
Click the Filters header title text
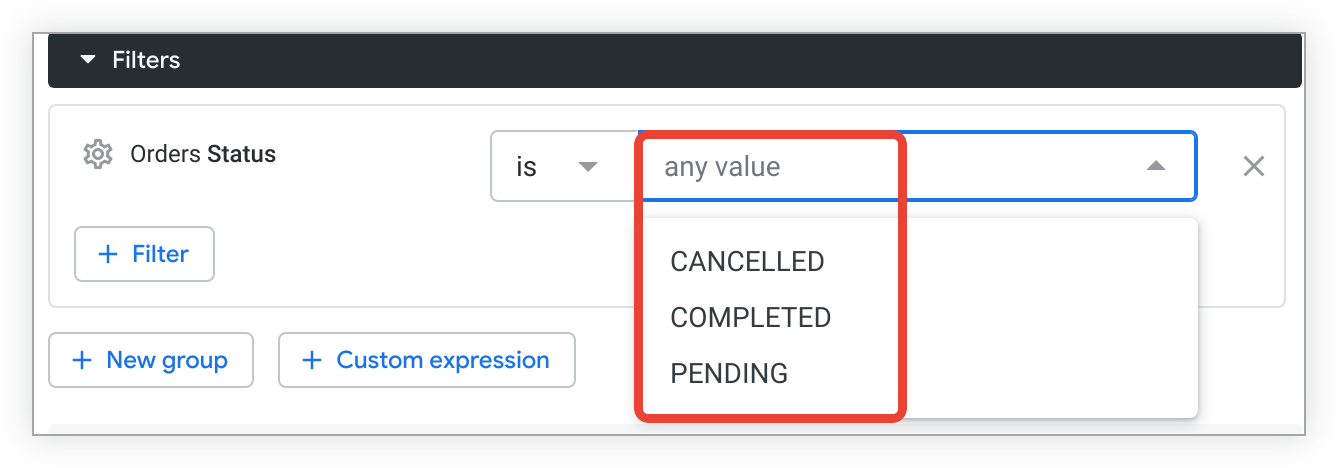[x=146, y=61]
